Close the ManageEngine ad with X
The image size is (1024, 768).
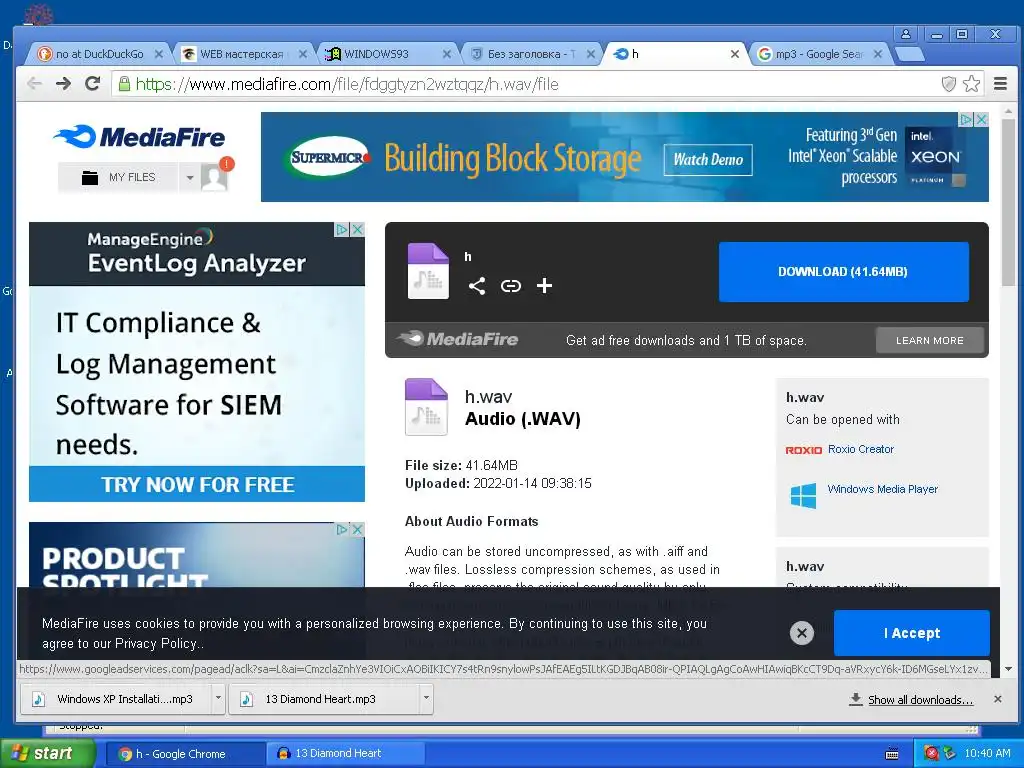[x=357, y=230]
